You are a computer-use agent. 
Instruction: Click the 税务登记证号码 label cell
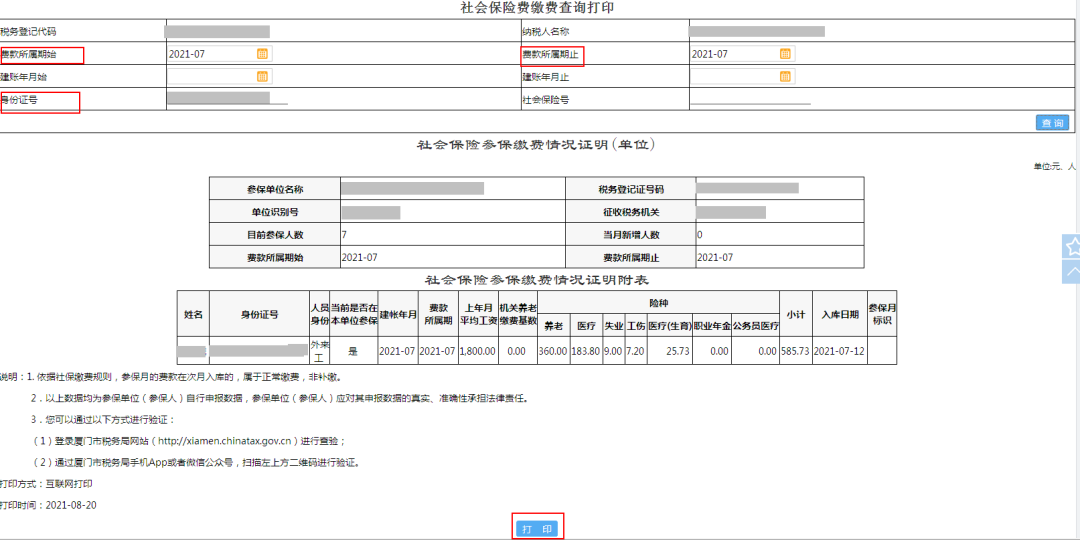coord(631,189)
